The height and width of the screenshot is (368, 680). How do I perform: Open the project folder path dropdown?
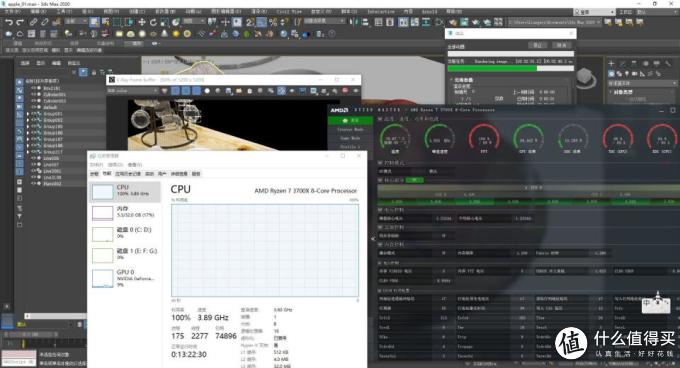click(x=555, y=22)
